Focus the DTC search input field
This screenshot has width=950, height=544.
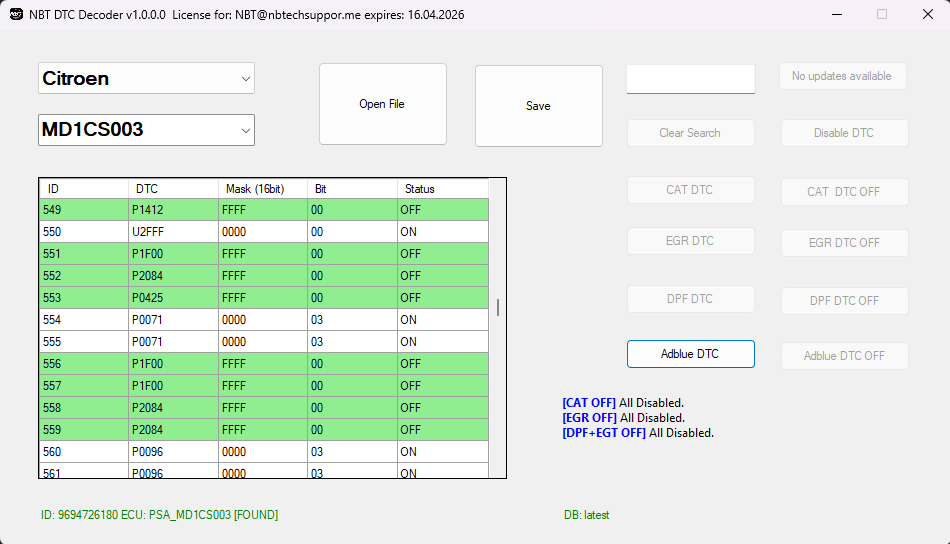pos(691,79)
